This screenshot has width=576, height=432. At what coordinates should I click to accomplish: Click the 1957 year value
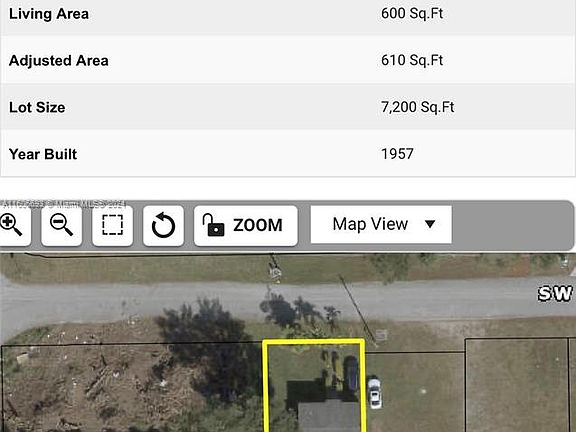397,154
